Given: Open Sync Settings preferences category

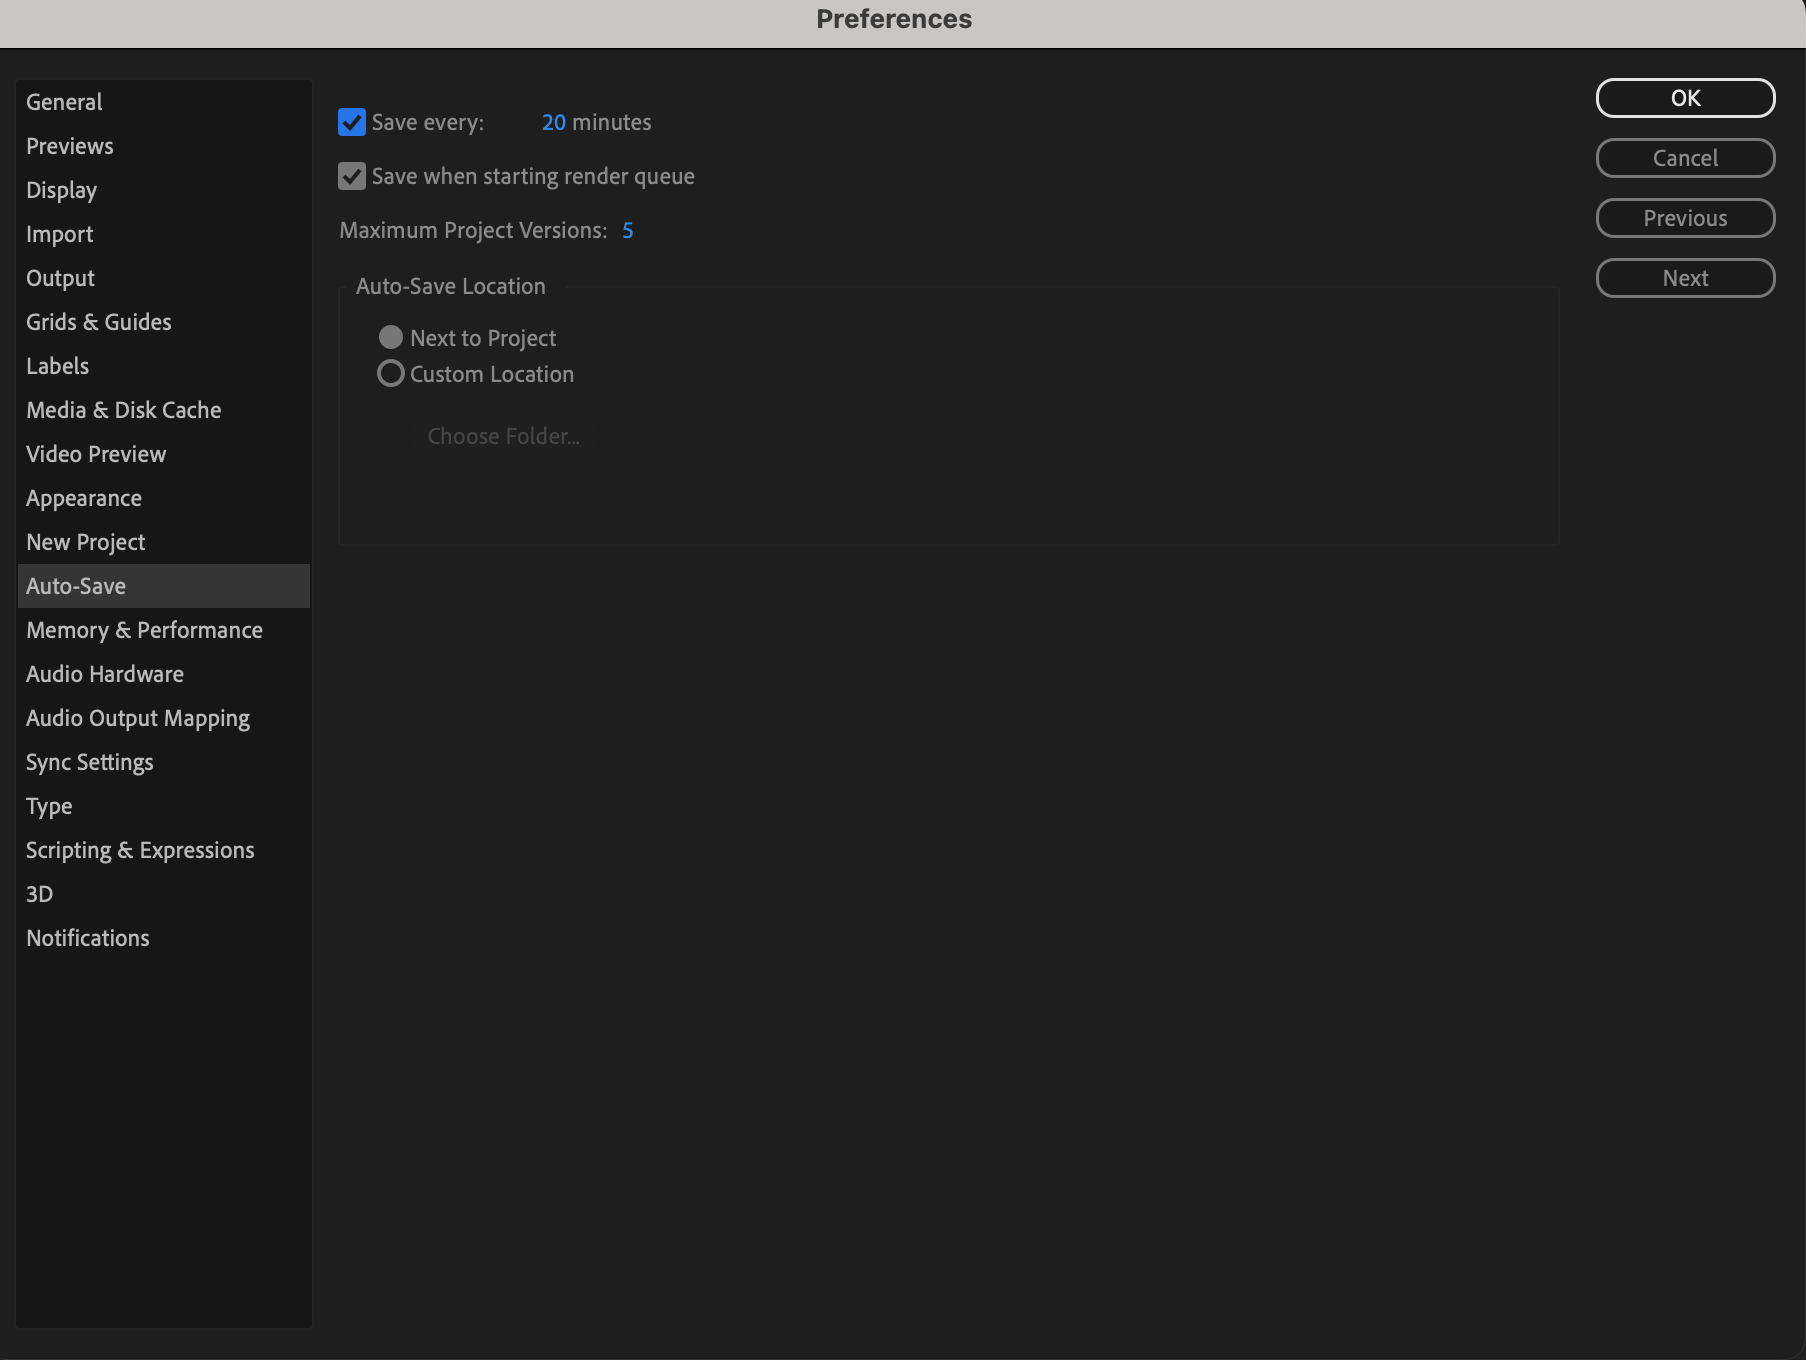Looking at the screenshot, I should [x=164, y=762].
